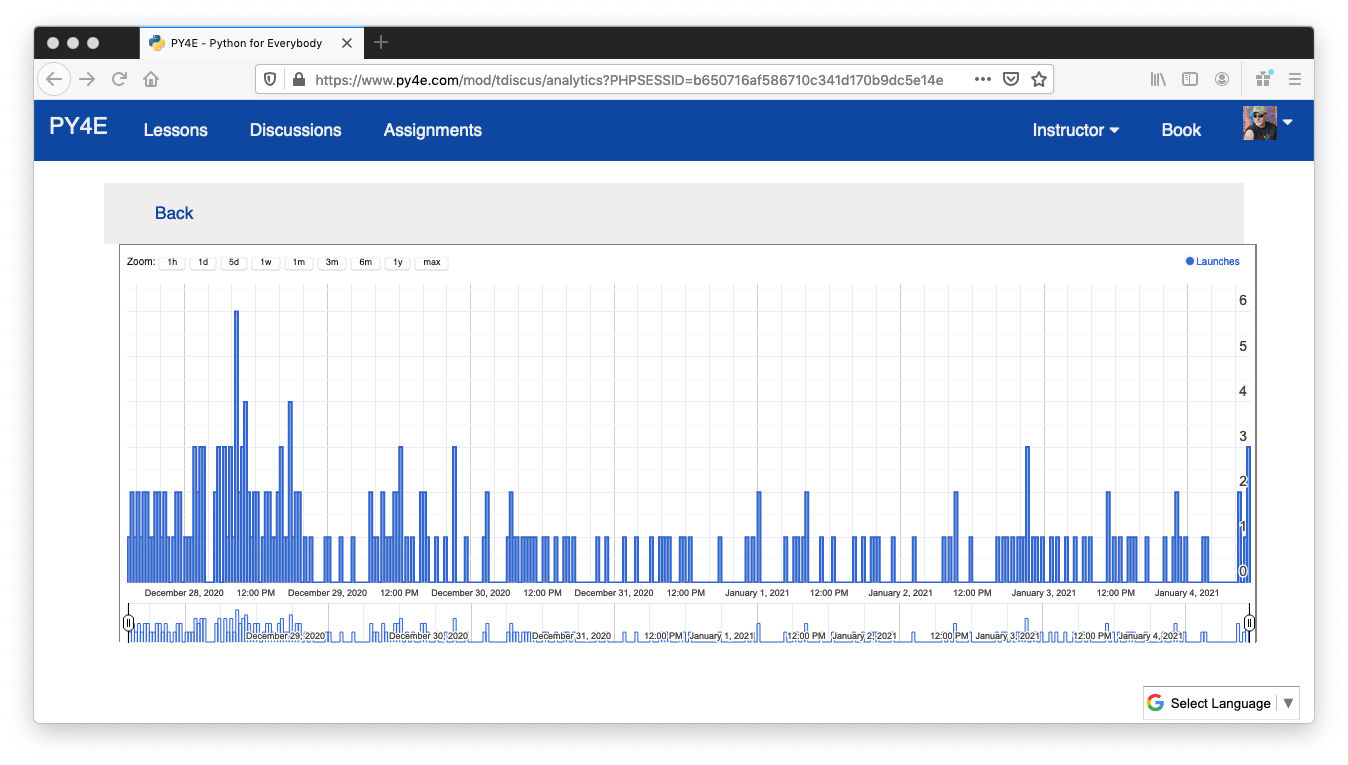Click the home icon in toolbar

pyautogui.click(x=150, y=79)
